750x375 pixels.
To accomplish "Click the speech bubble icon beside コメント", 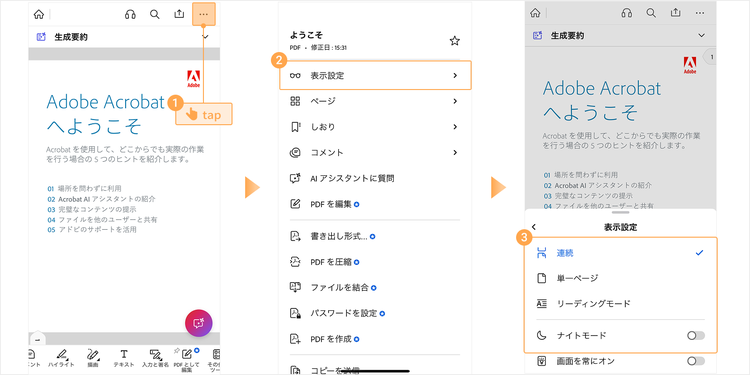I will [x=295, y=153].
